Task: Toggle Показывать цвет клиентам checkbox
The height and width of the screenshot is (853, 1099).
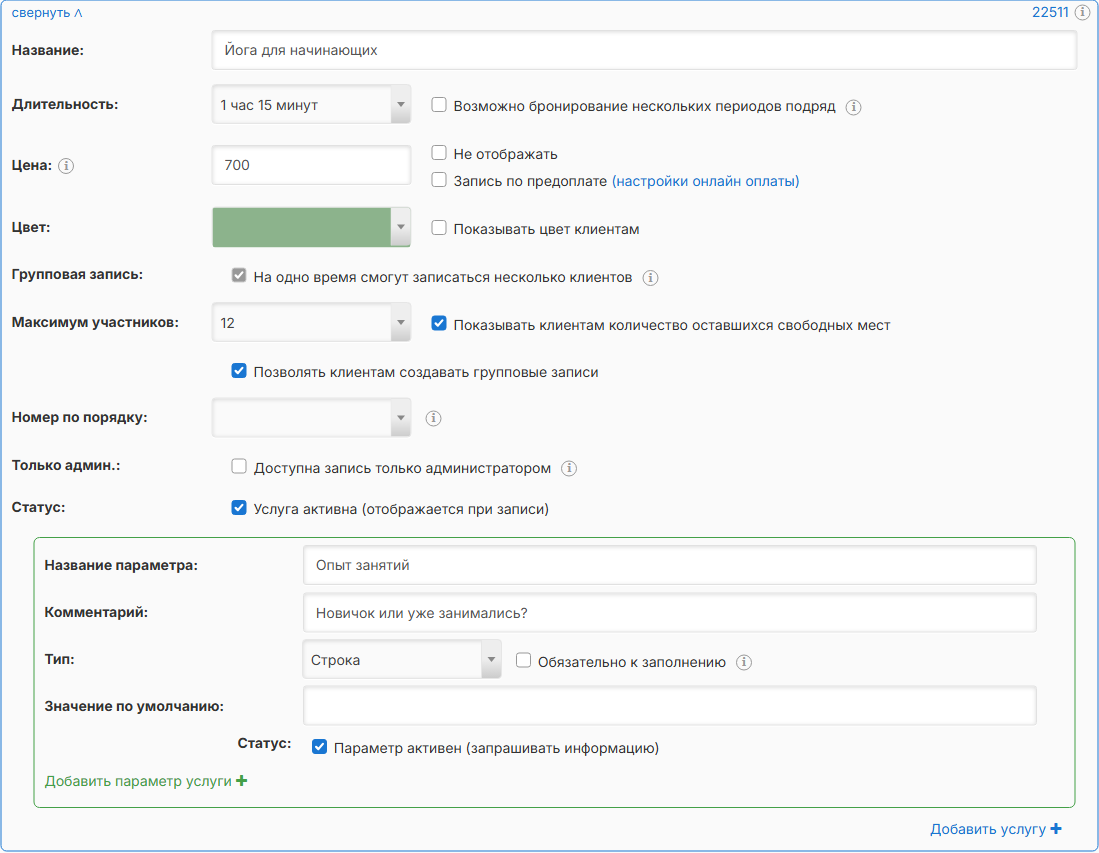Action: click(439, 228)
